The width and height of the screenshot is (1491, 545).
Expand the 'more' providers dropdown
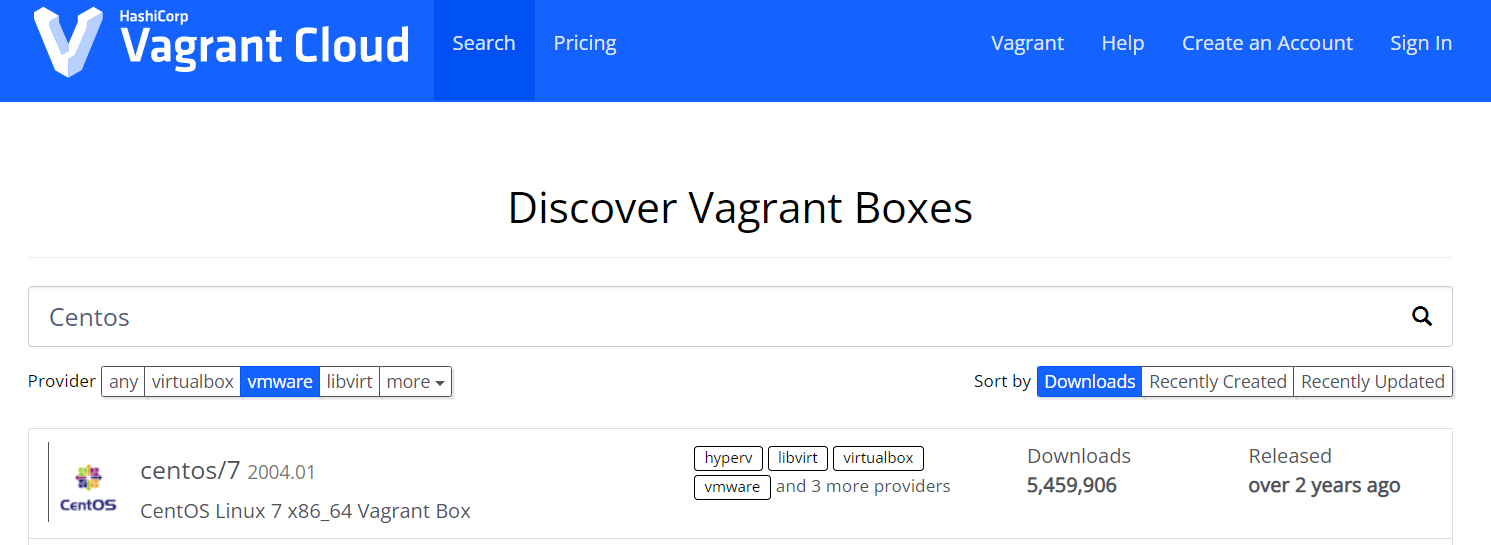(x=416, y=382)
